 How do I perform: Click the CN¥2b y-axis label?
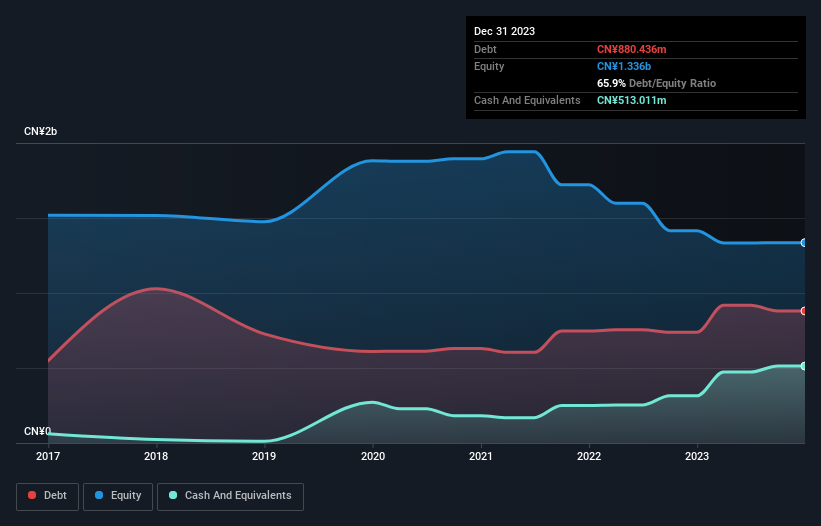[x=40, y=131]
